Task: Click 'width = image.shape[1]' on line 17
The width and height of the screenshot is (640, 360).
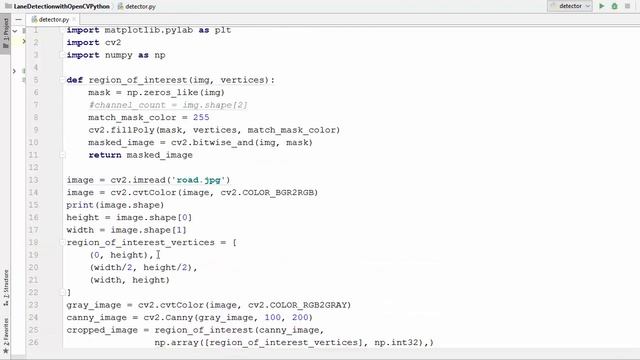Action: (x=127, y=230)
